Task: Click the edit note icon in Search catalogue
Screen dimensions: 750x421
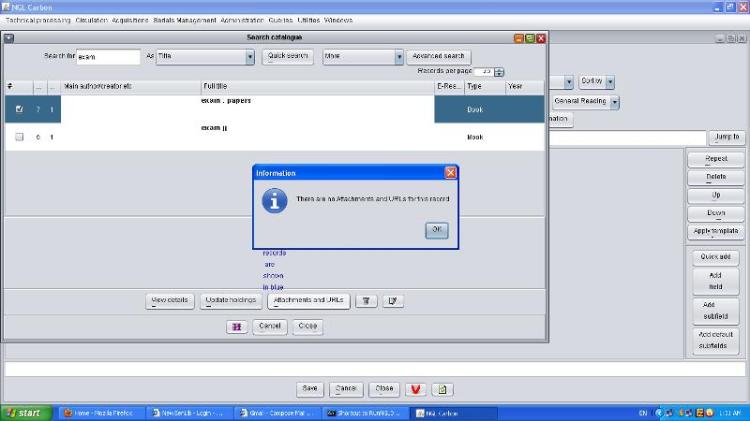Action: [x=393, y=300]
